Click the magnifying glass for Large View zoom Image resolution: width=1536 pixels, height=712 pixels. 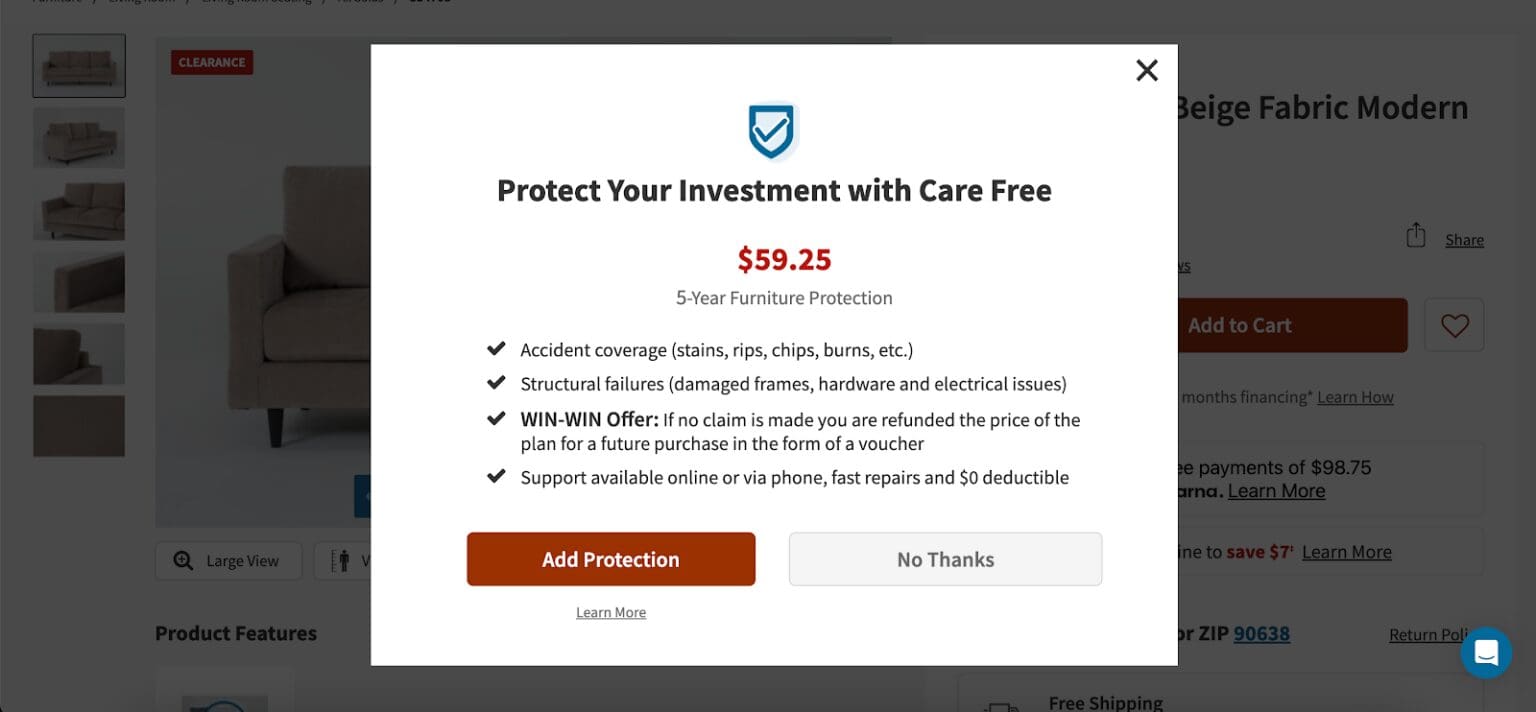pos(183,561)
